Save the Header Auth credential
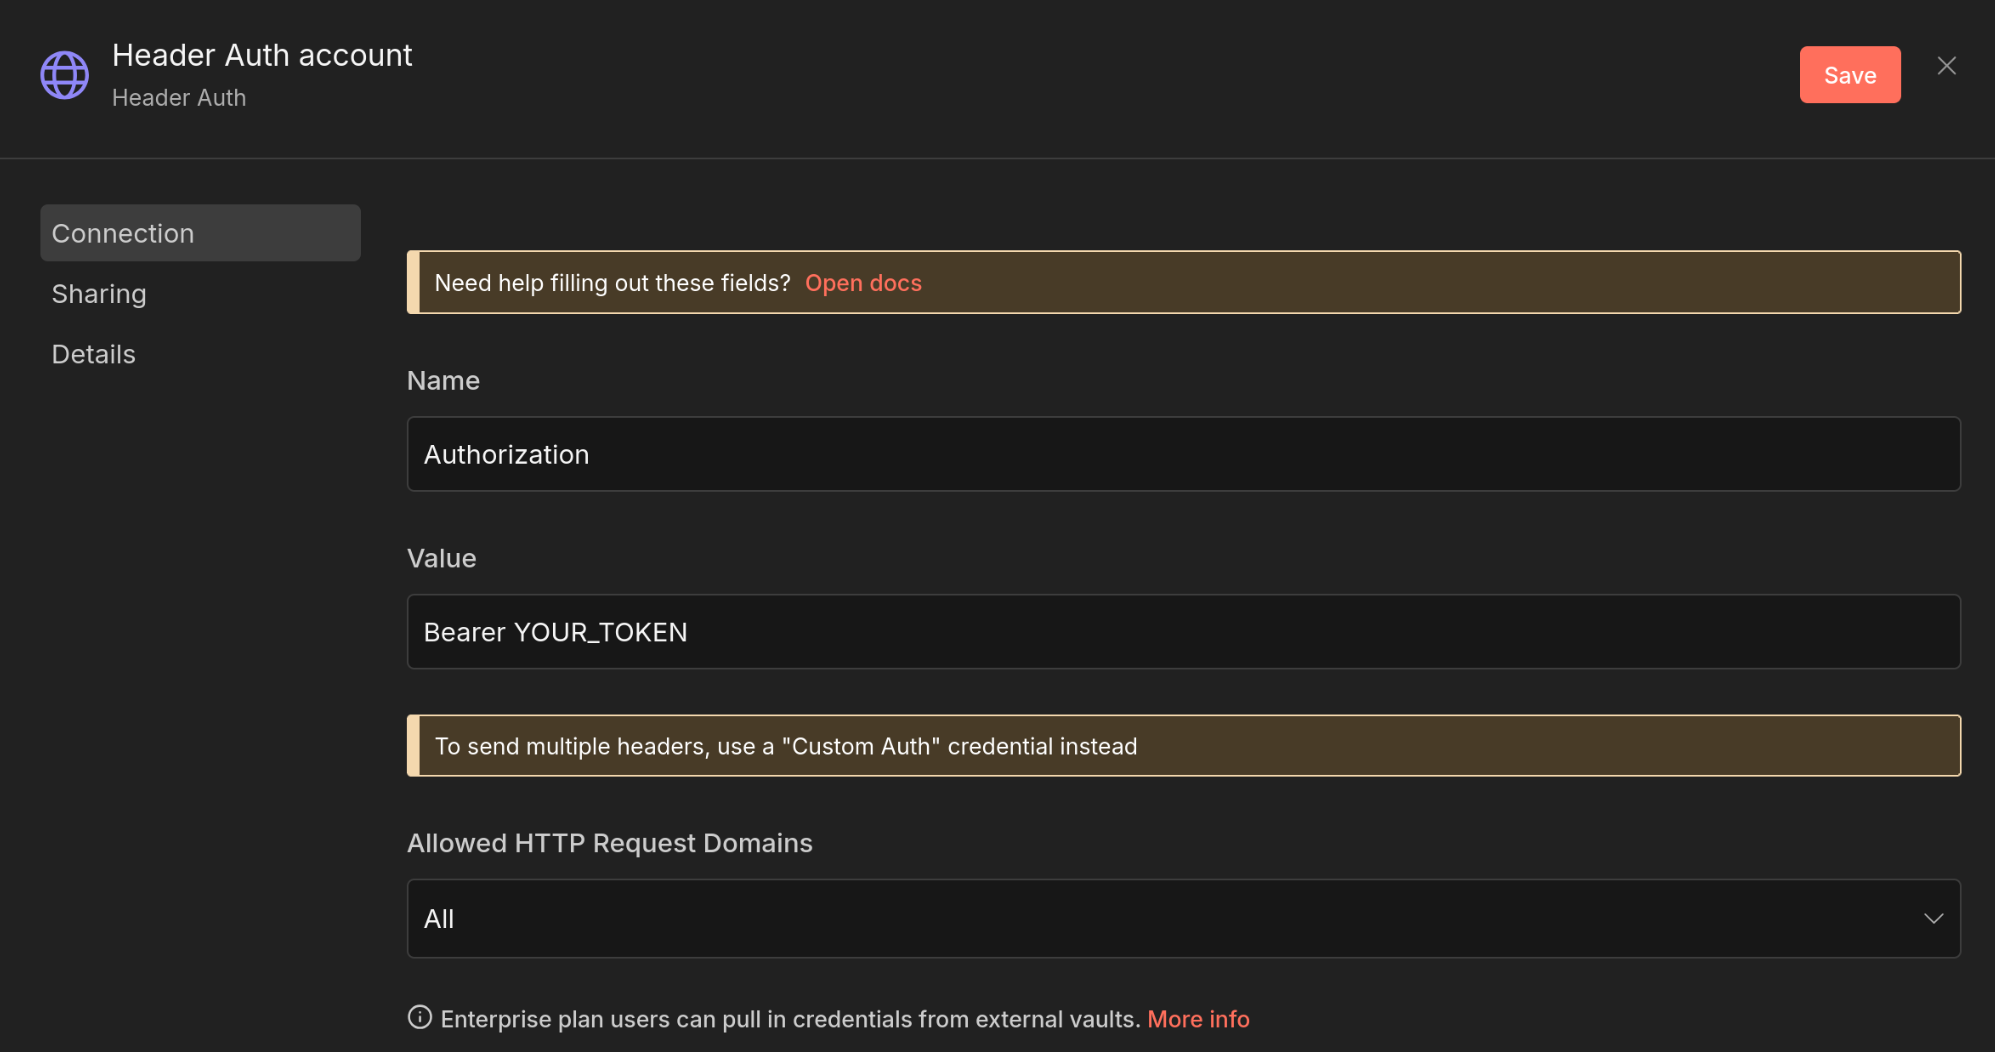The height and width of the screenshot is (1052, 1995). pyautogui.click(x=1849, y=75)
